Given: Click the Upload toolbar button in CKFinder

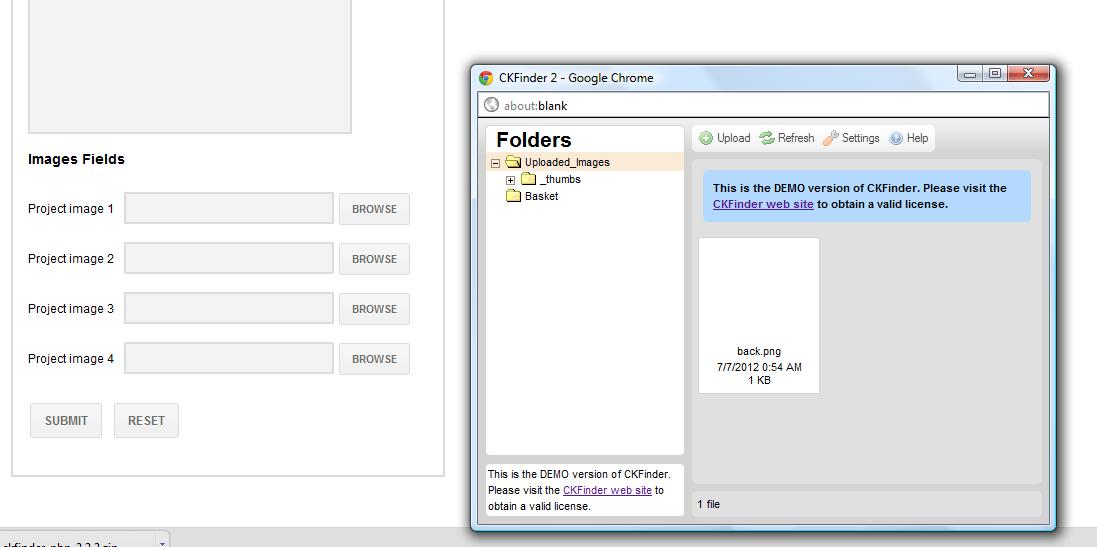Looking at the screenshot, I should pyautogui.click(x=725, y=138).
